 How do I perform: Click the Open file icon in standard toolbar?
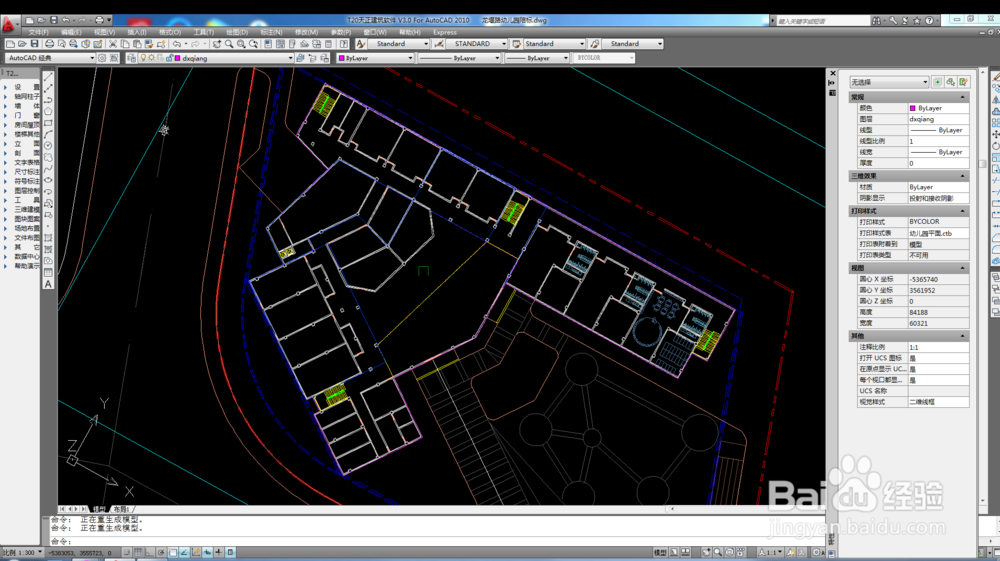point(22,44)
